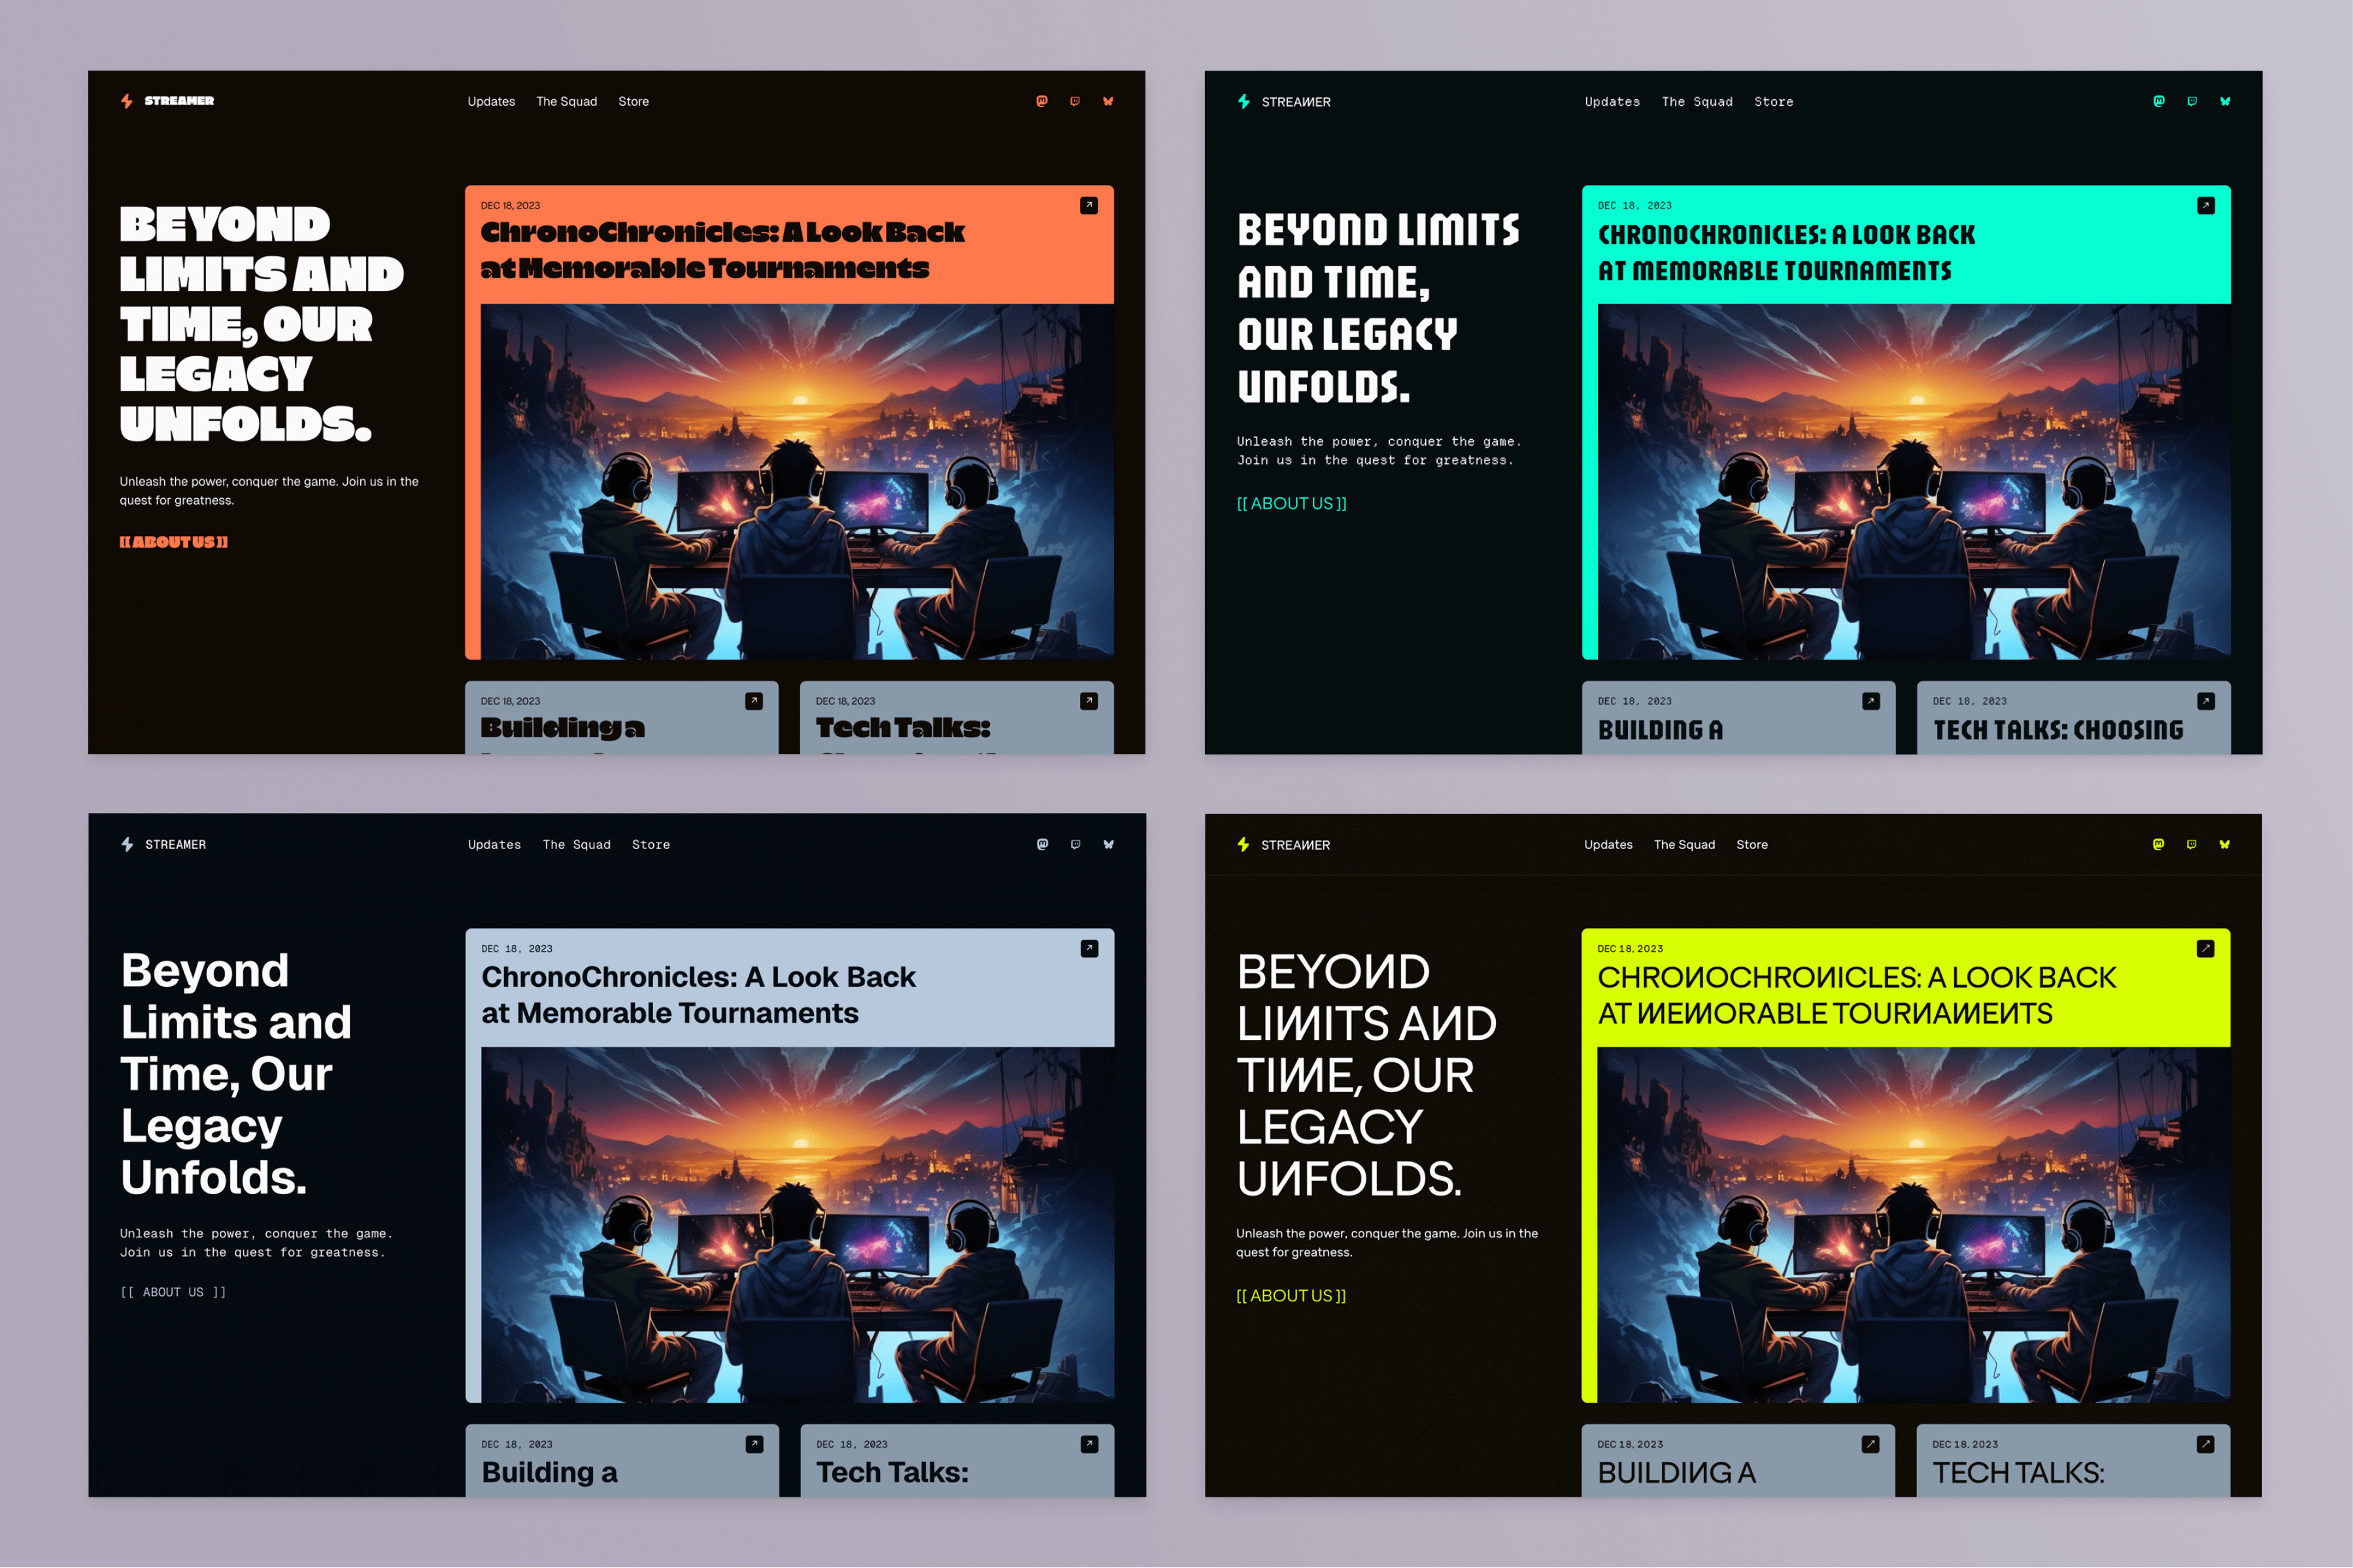
Task: Open arrow icon on orange ChronoChronicles card
Action: click(x=1088, y=205)
